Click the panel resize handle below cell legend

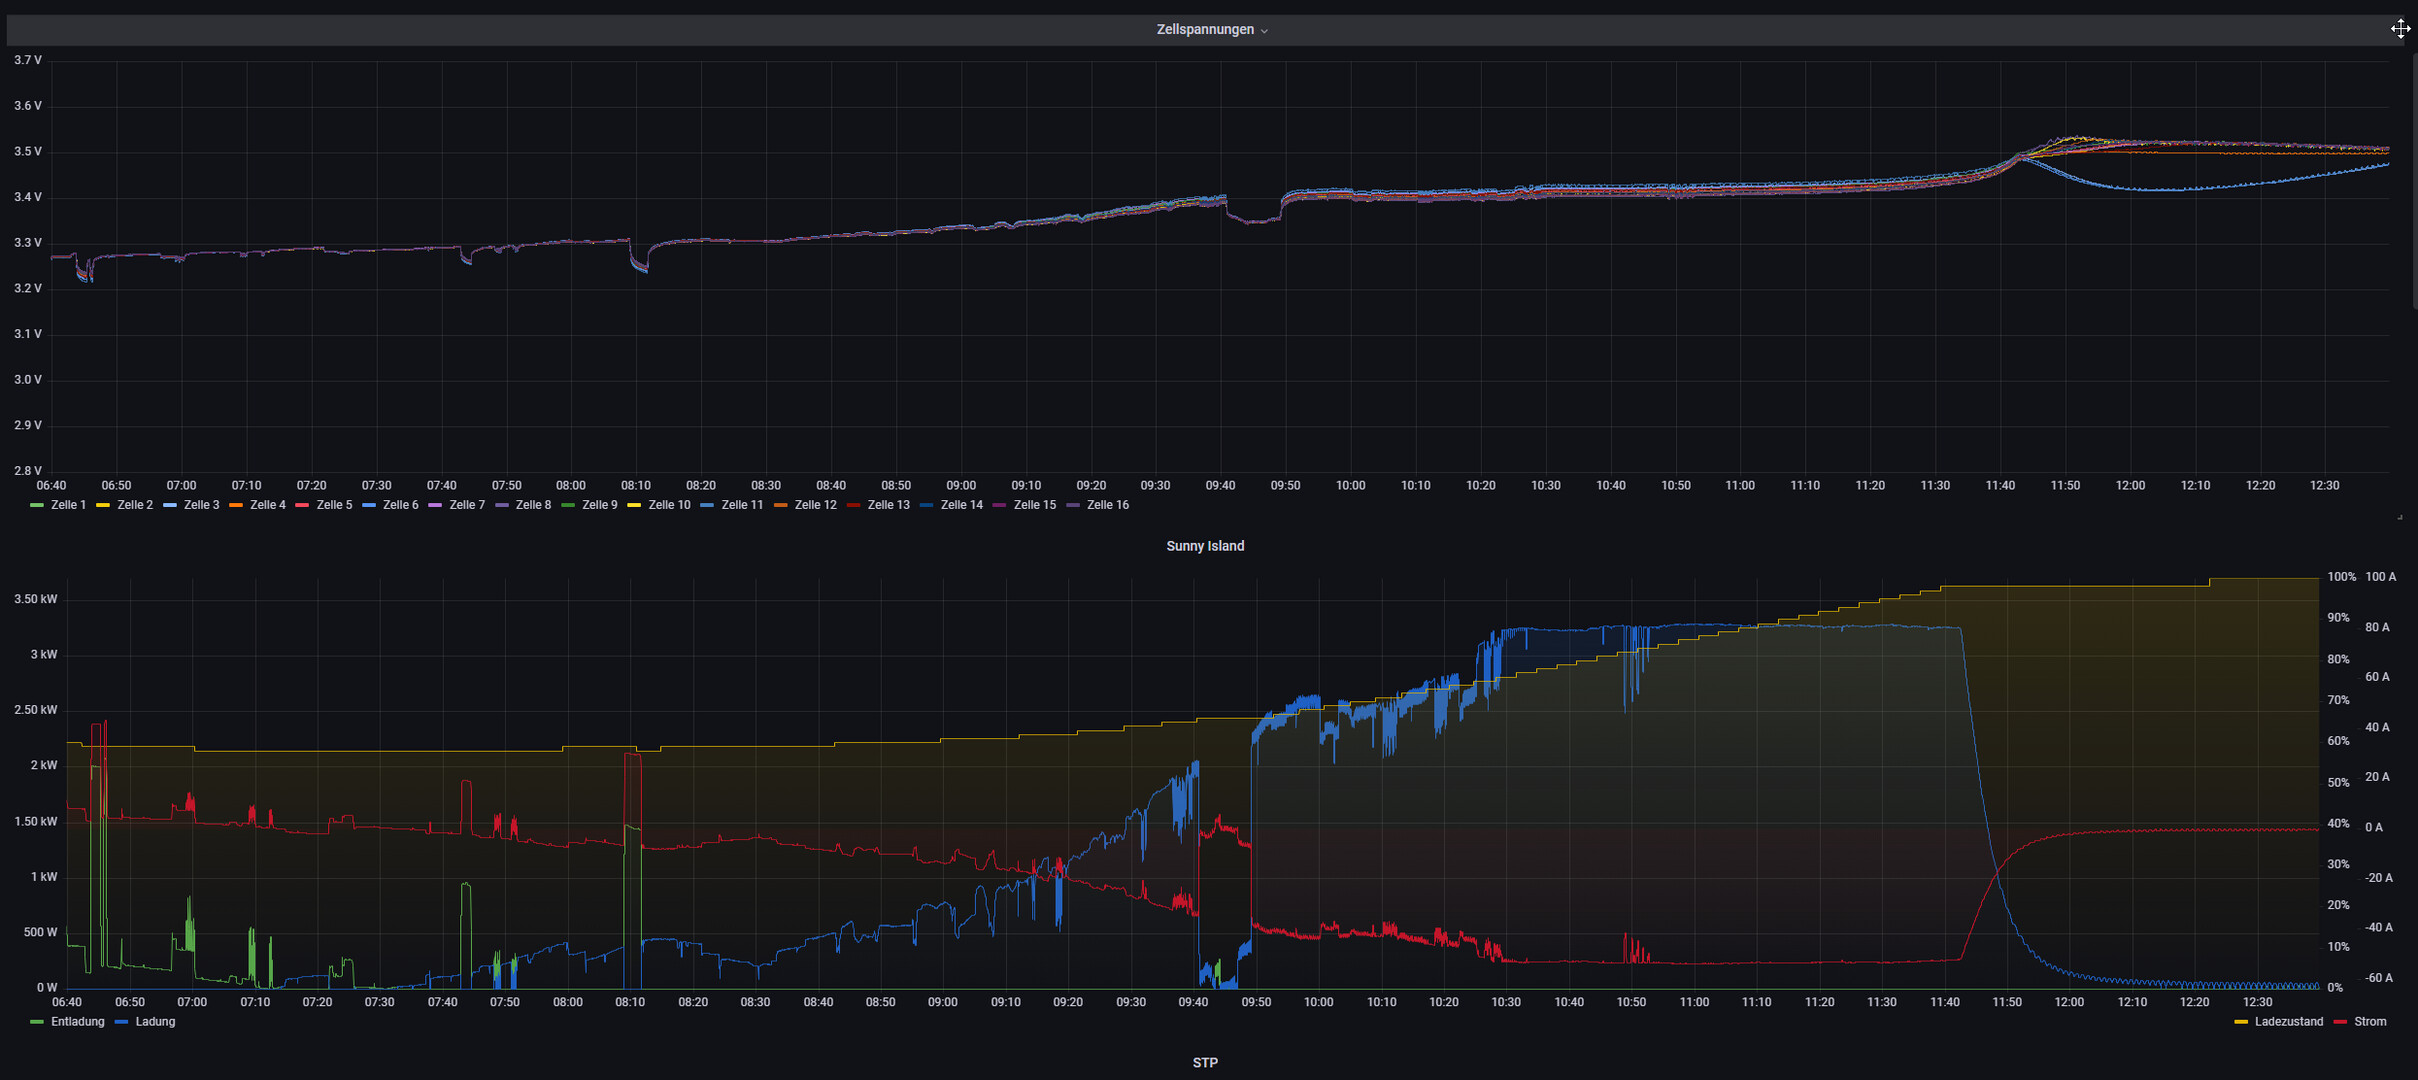[x=2399, y=517]
